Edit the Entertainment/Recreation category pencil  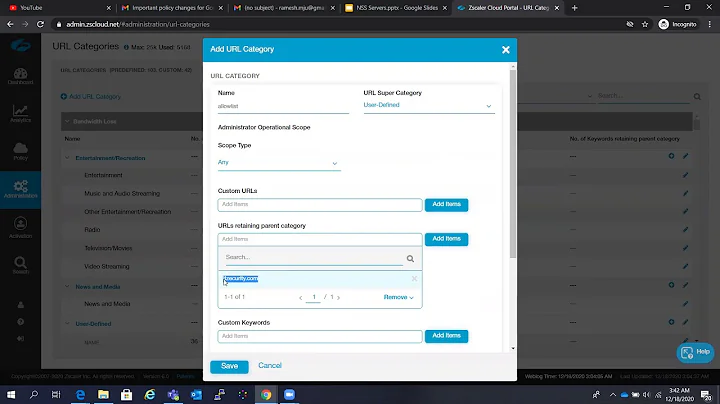685,156
